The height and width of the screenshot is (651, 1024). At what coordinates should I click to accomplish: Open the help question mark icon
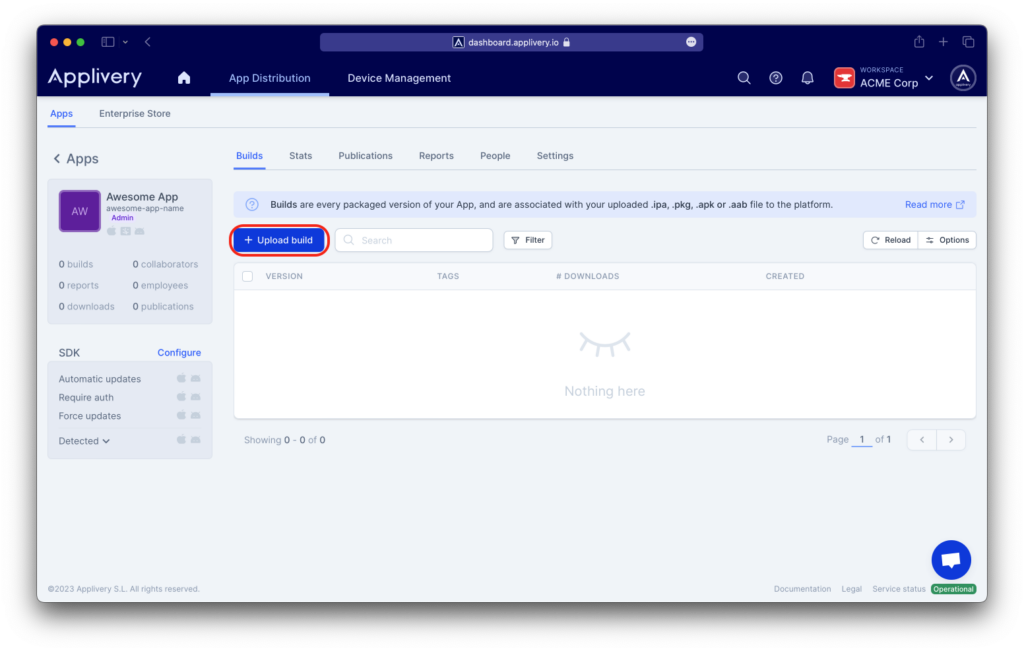775,78
